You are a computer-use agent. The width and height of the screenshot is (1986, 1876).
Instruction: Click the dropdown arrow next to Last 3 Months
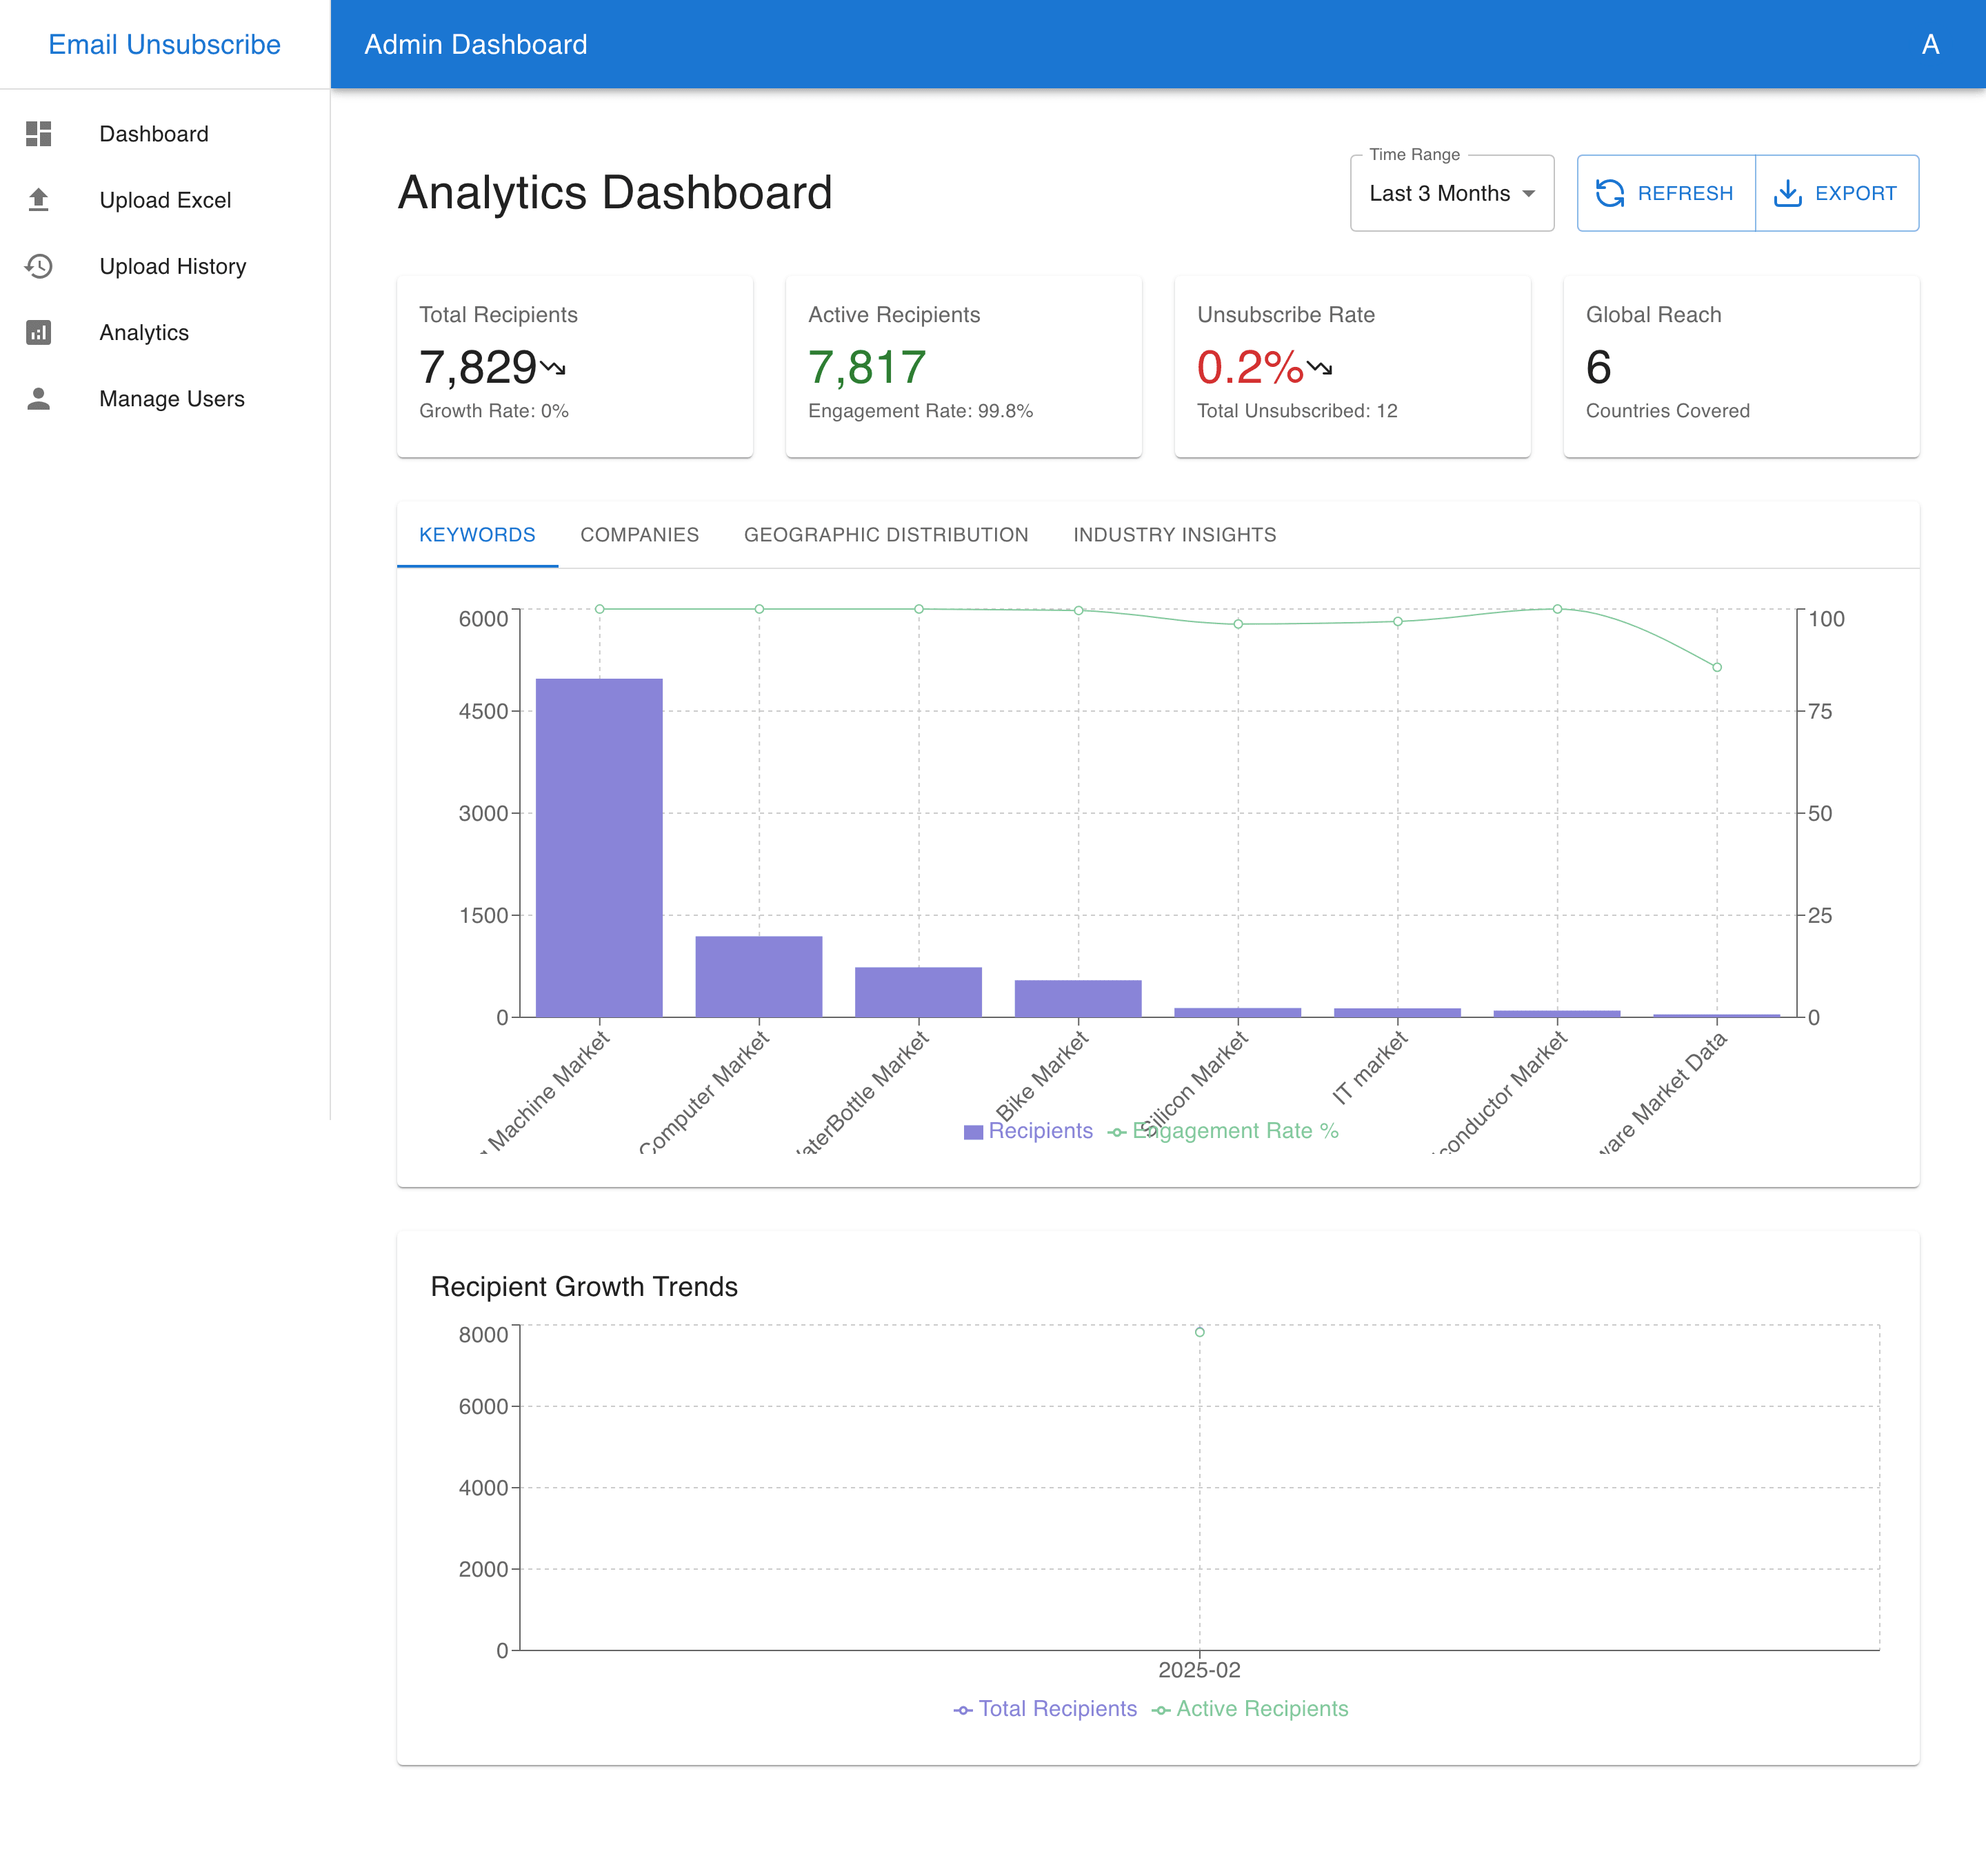click(1528, 194)
